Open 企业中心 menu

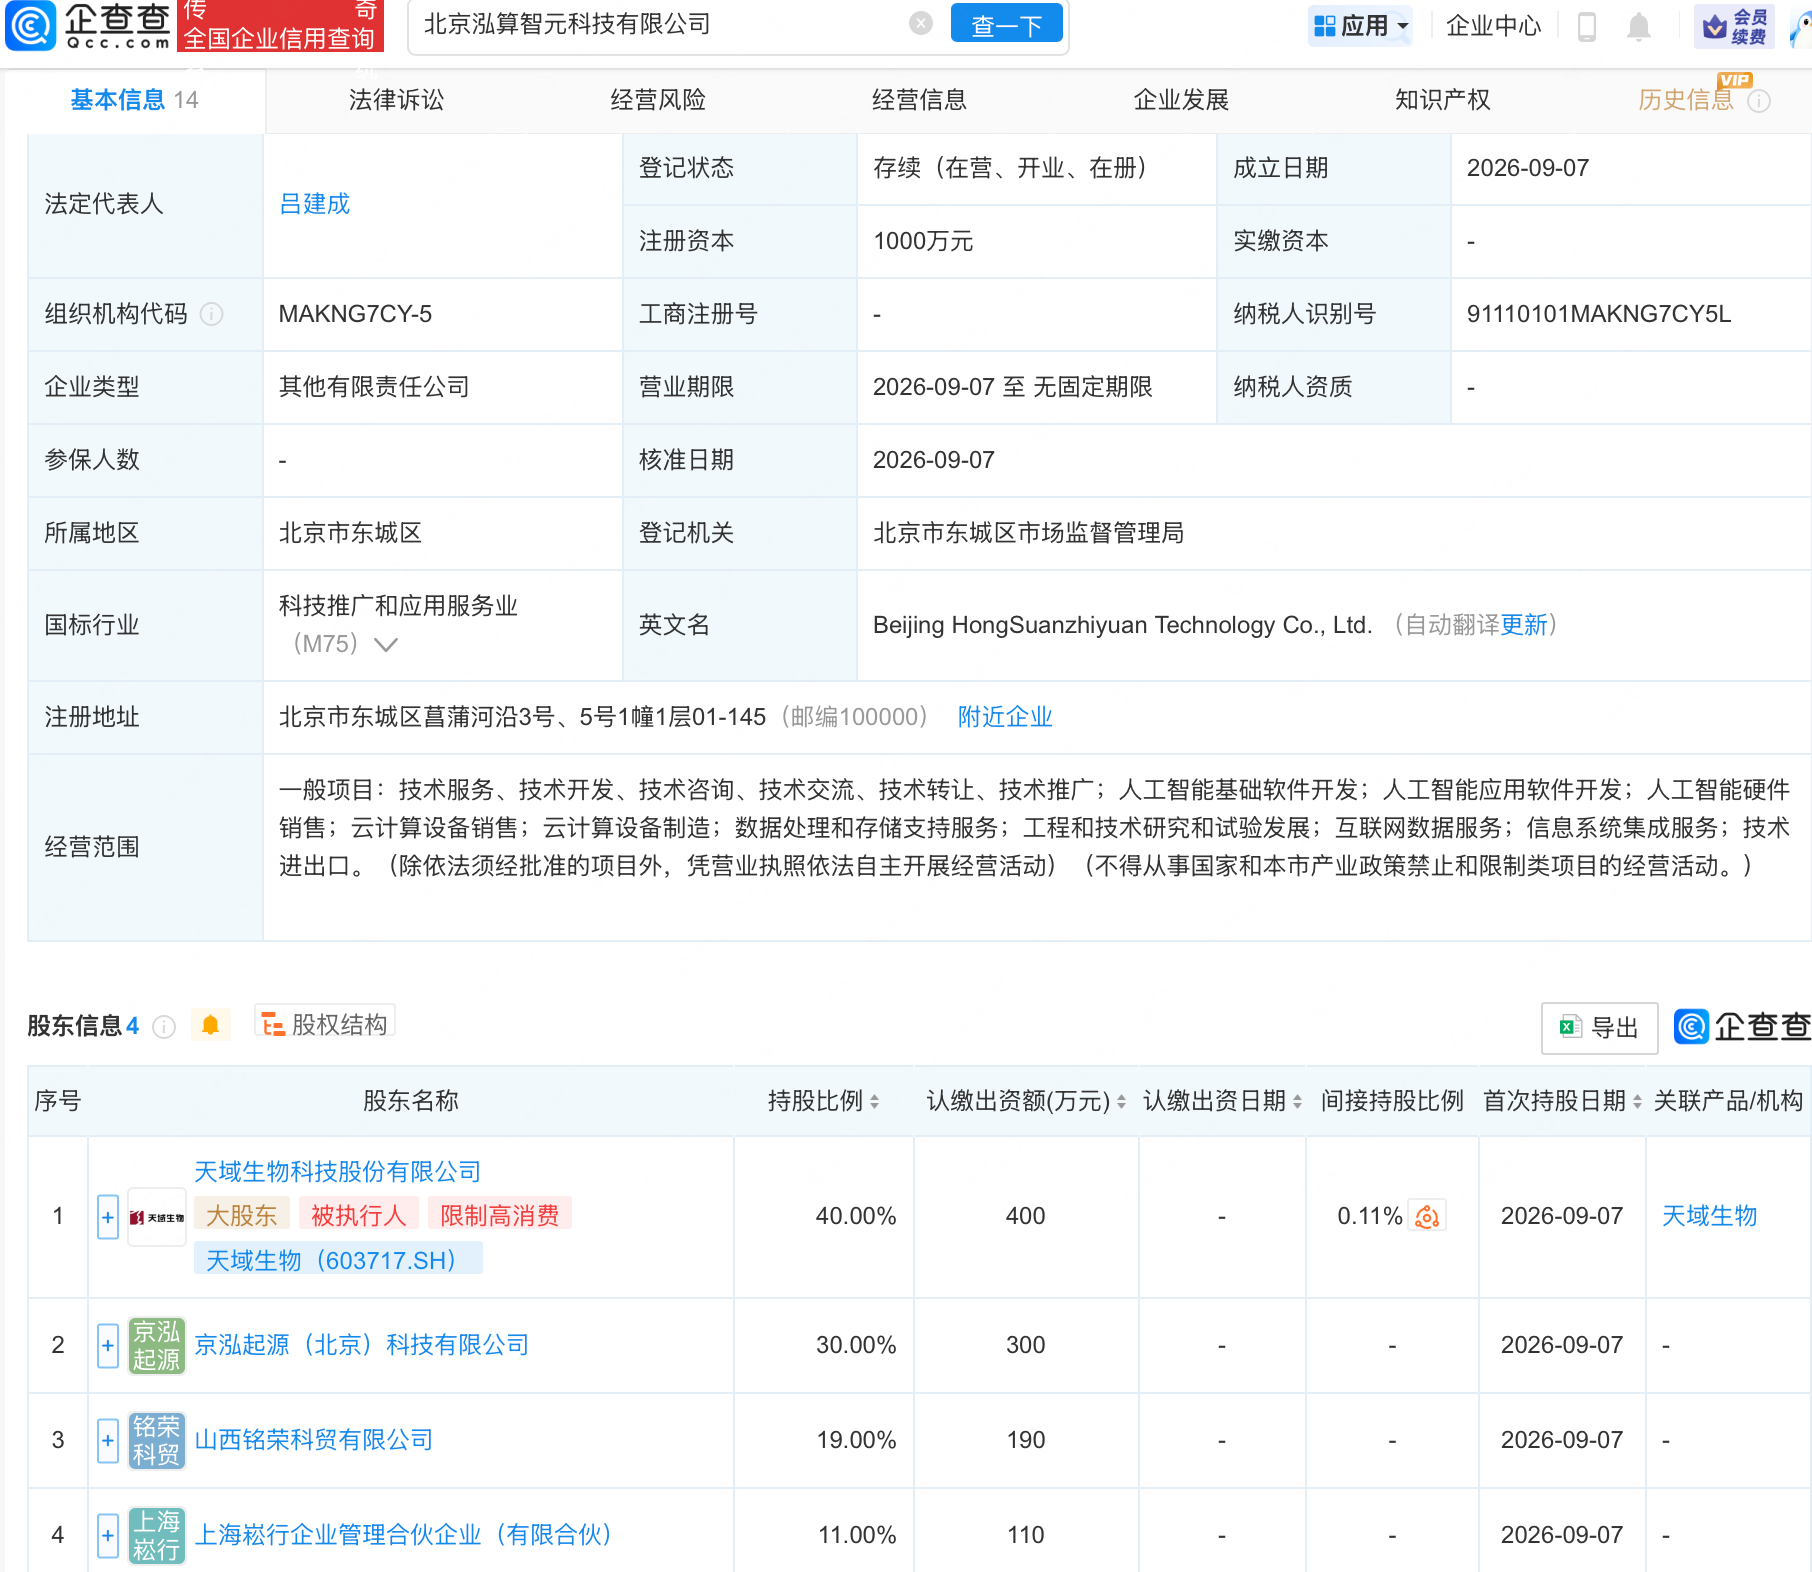point(1493,26)
